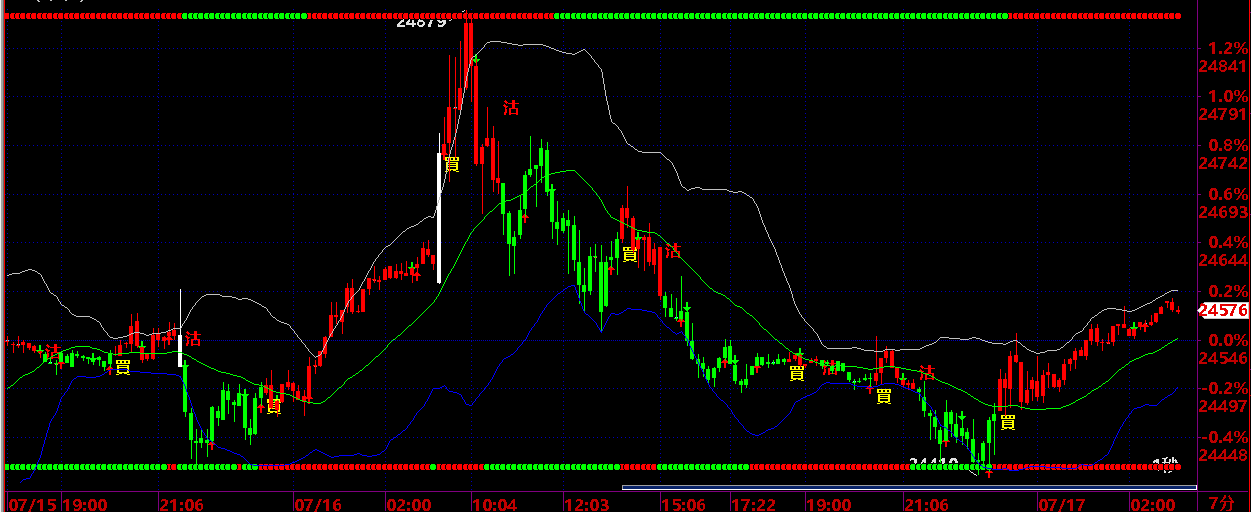Click the 0.8% percentage axis label
This screenshot has height=512, width=1251.
[x=1227, y=145]
